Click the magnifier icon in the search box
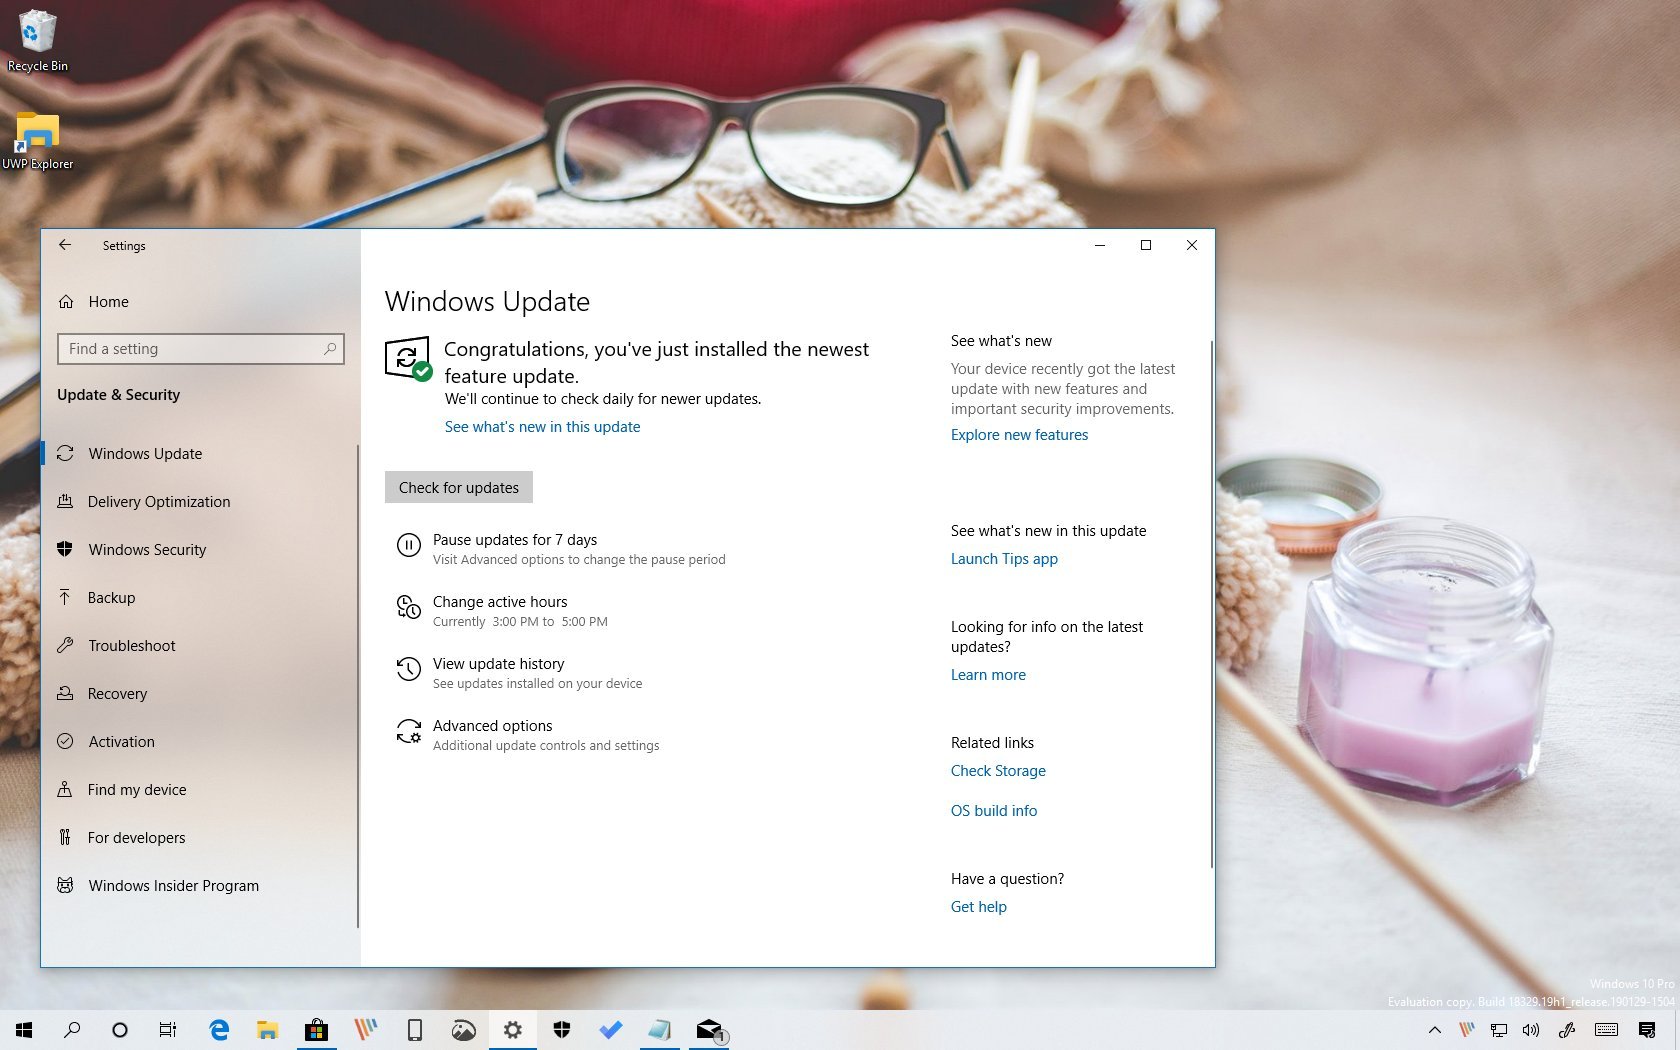Screen dimensions: 1680x1050 [330, 349]
